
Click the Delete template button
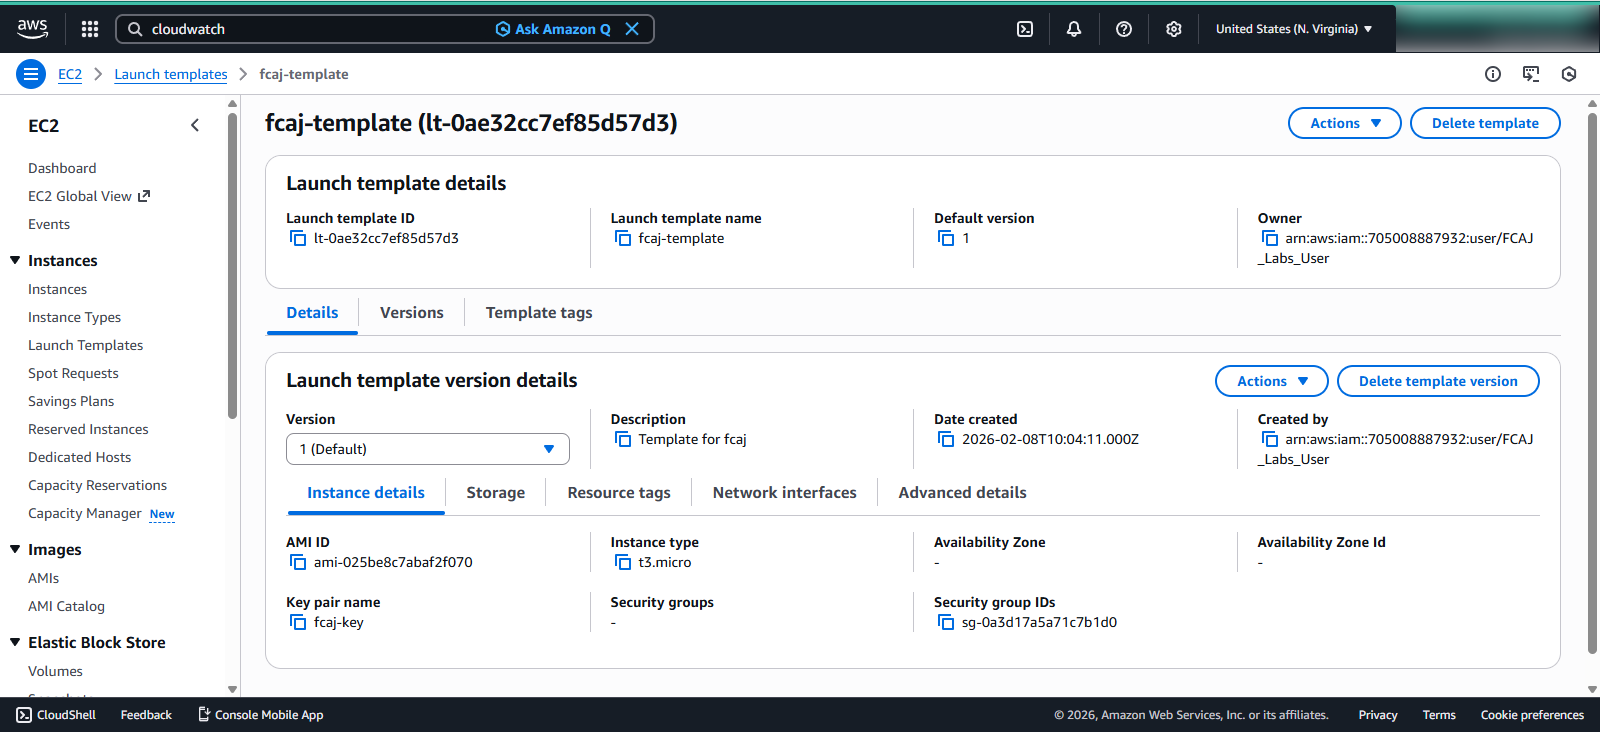click(x=1485, y=123)
